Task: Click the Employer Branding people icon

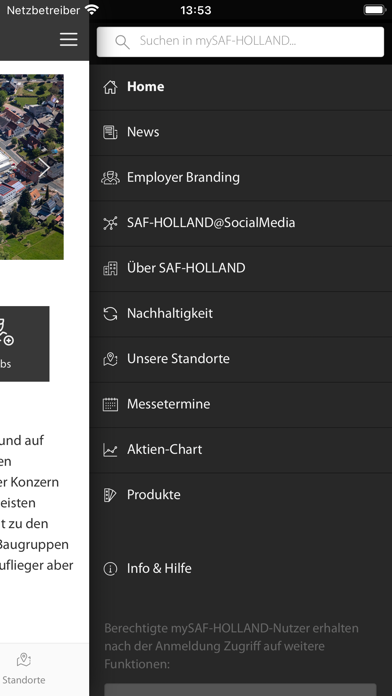Action: [x=110, y=178]
